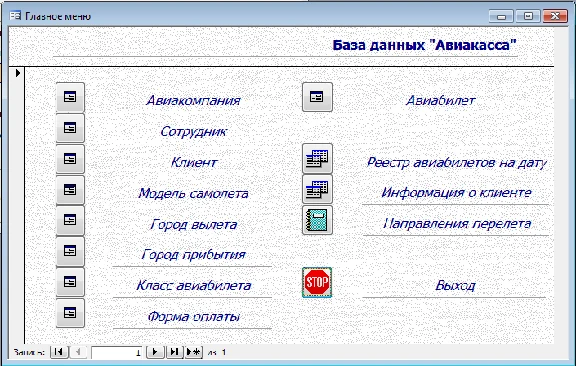Open the Направления перелета report notebook icon

(317, 220)
